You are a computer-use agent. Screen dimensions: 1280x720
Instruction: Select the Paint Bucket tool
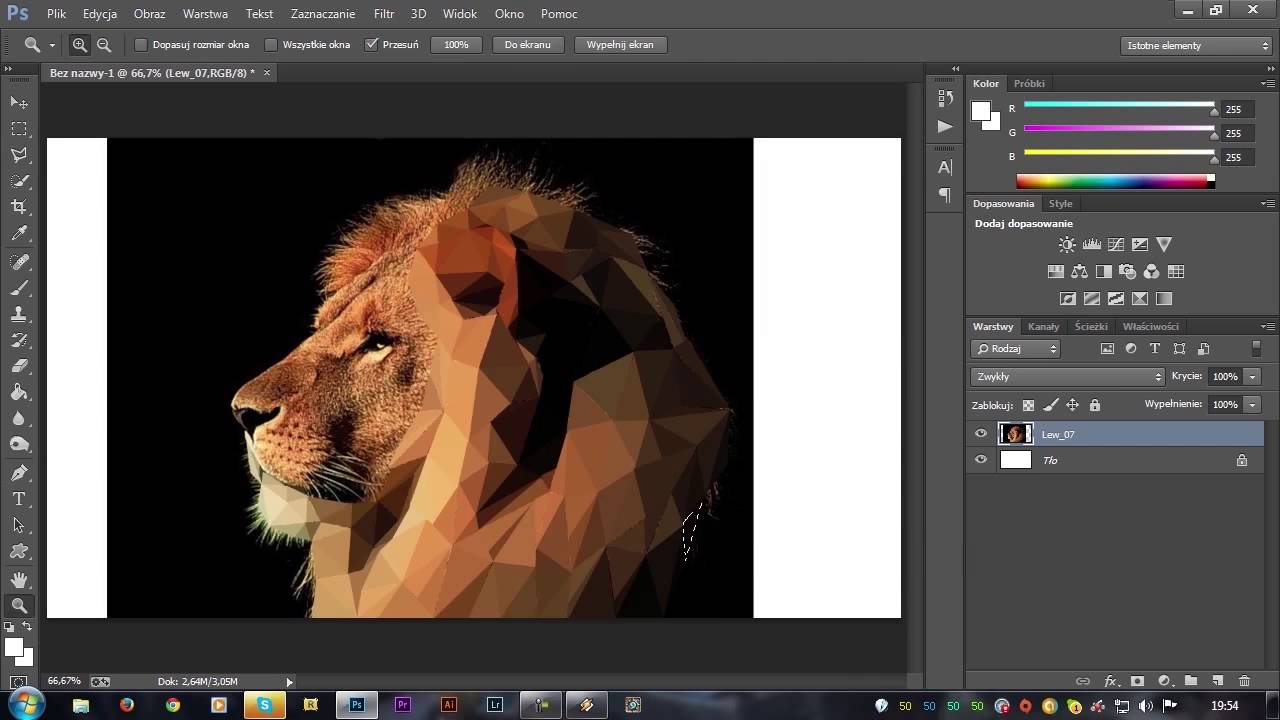[19, 392]
